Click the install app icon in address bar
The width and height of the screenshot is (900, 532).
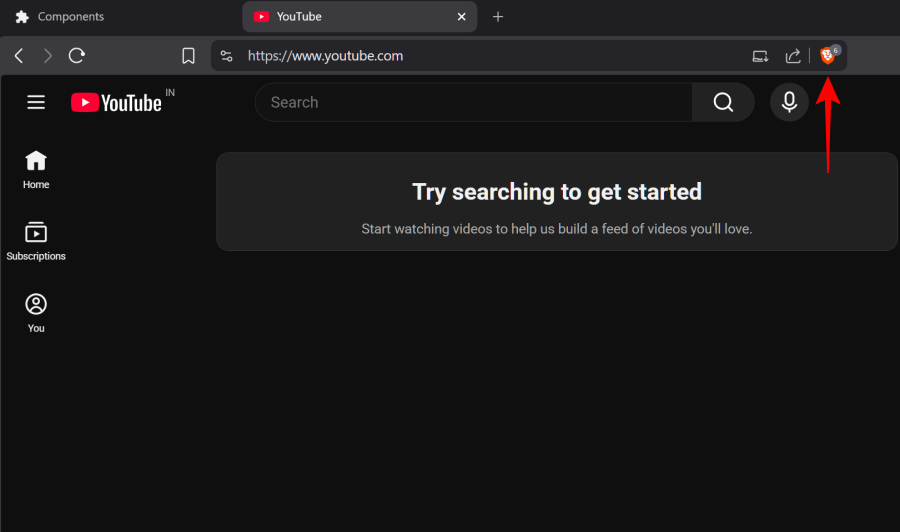761,56
